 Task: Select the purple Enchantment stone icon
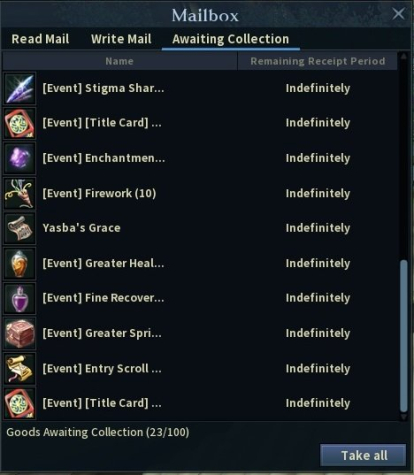(20, 158)
